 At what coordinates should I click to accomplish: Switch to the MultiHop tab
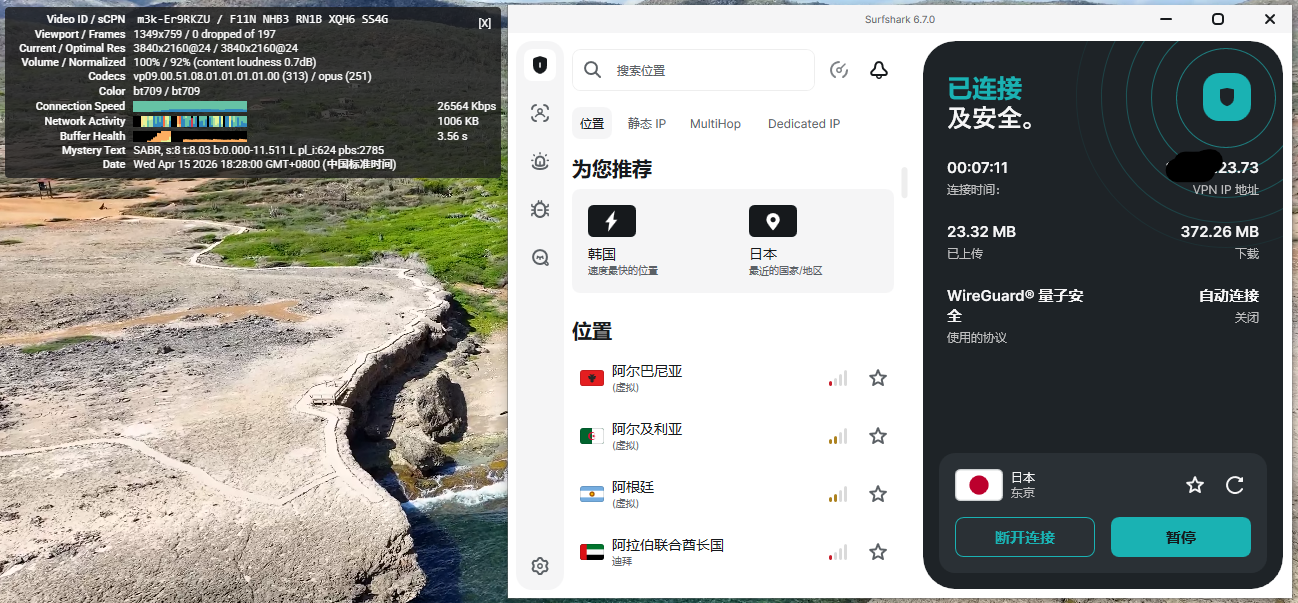pyautogui.click(x=716, y=124)
